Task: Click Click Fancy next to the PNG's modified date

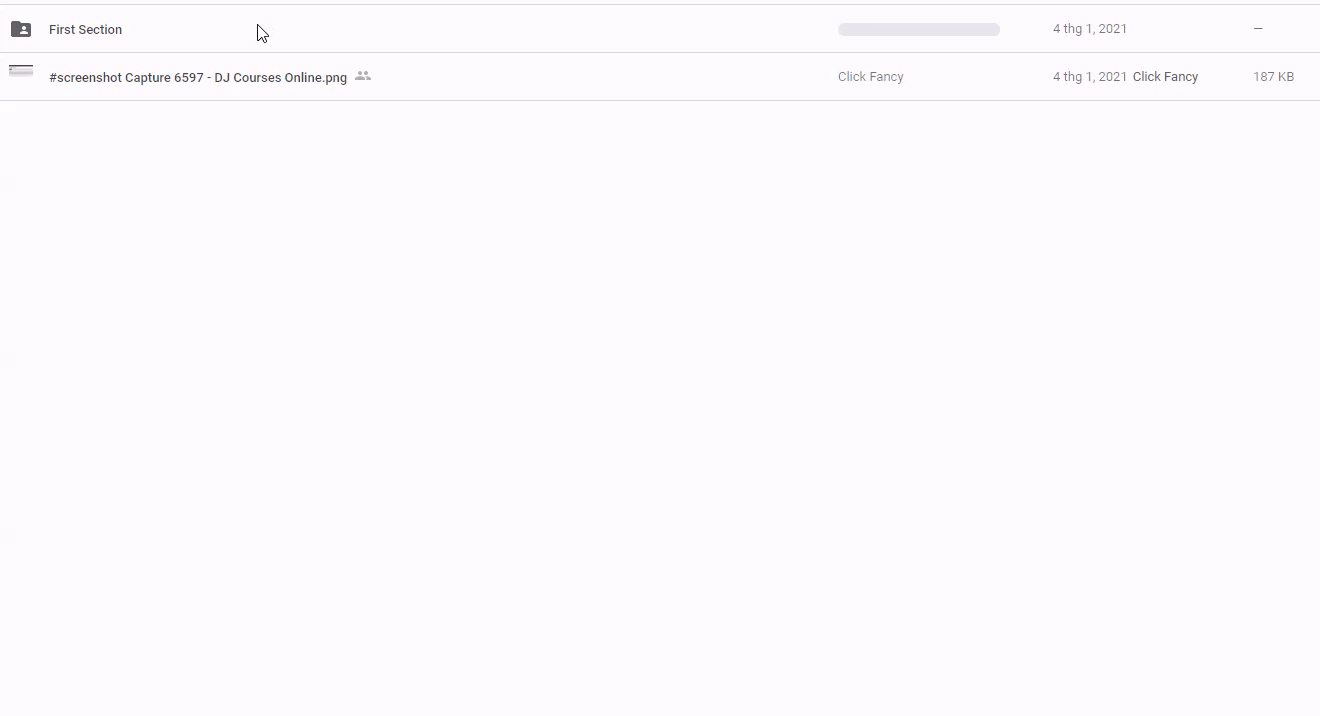Action: click(1165, 77)
